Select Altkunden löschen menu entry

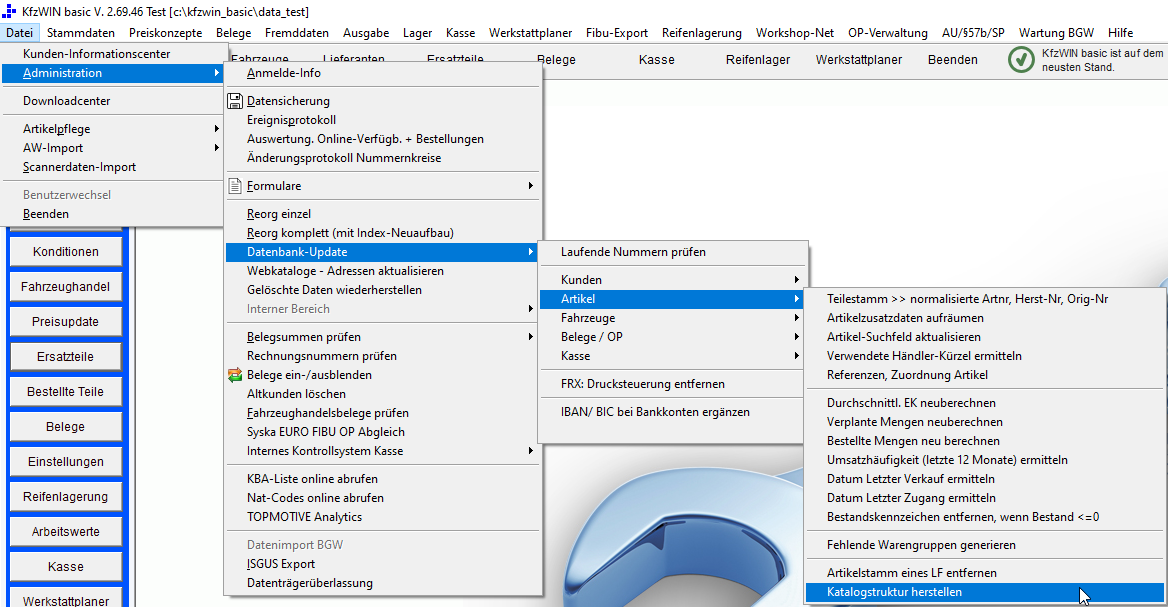click(x=383, y=394)
